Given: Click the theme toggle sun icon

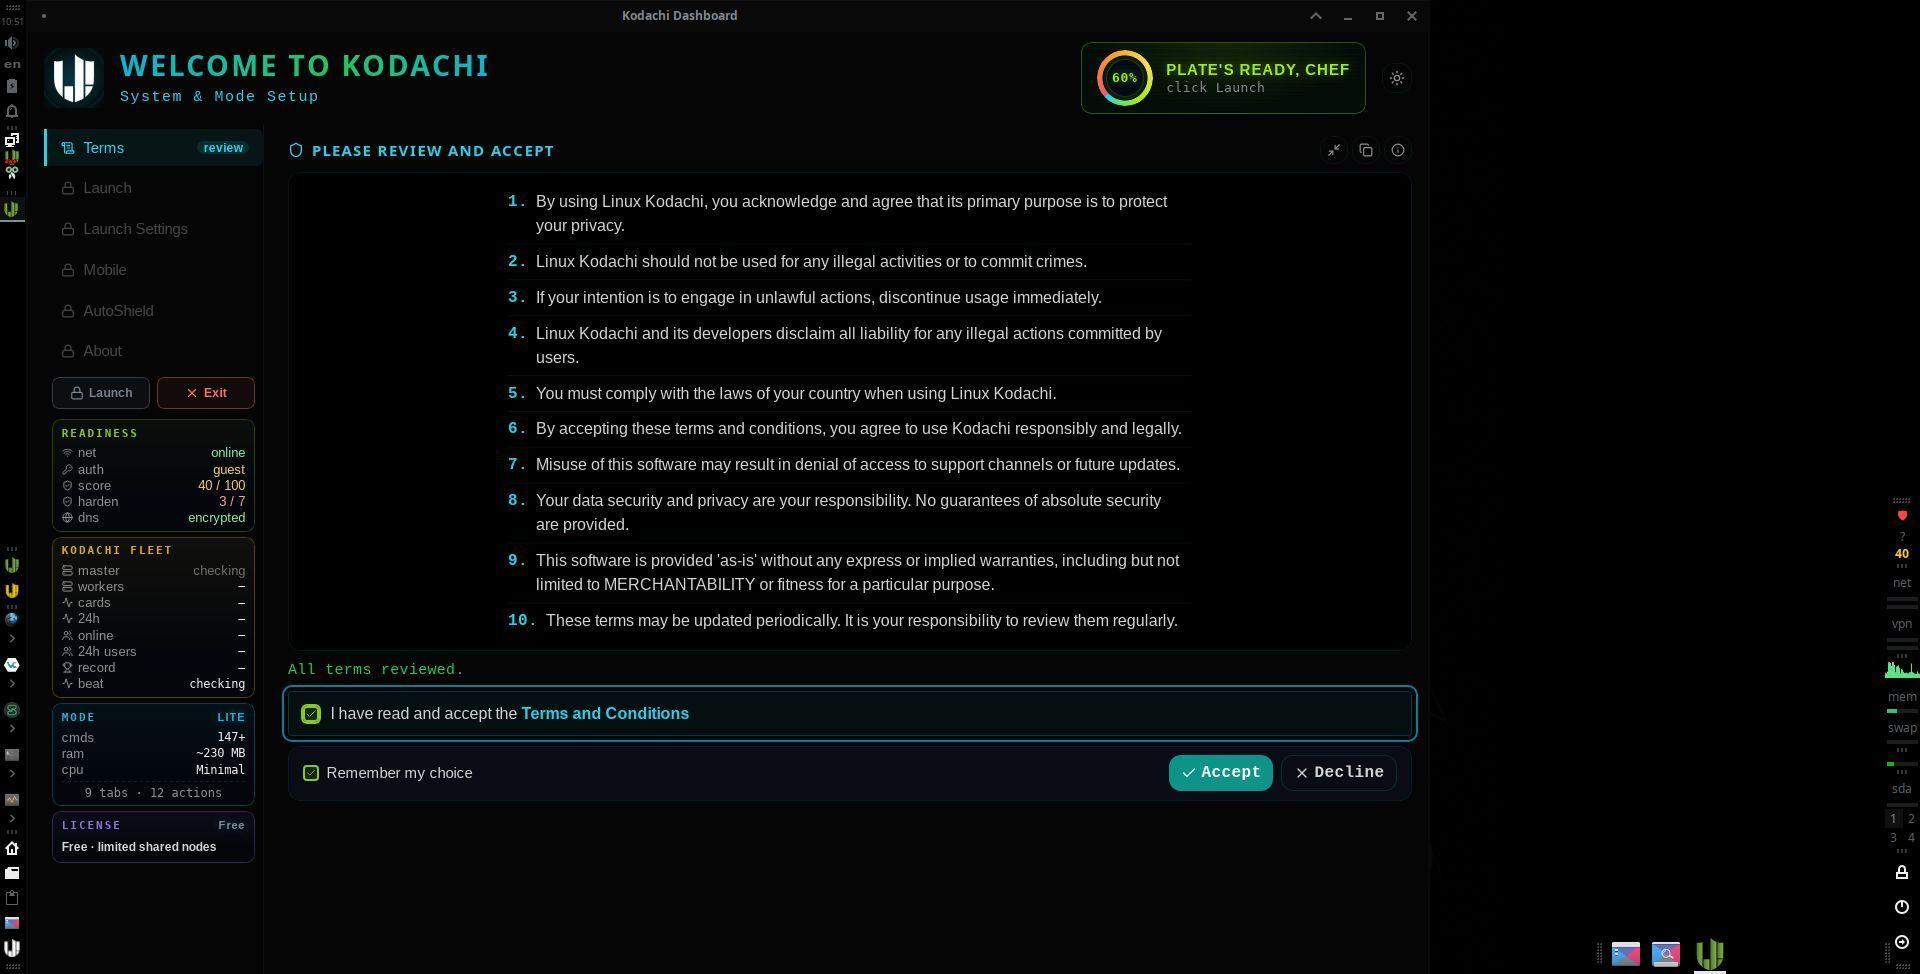Looking at the screenshot, I should pos(1397,78).
